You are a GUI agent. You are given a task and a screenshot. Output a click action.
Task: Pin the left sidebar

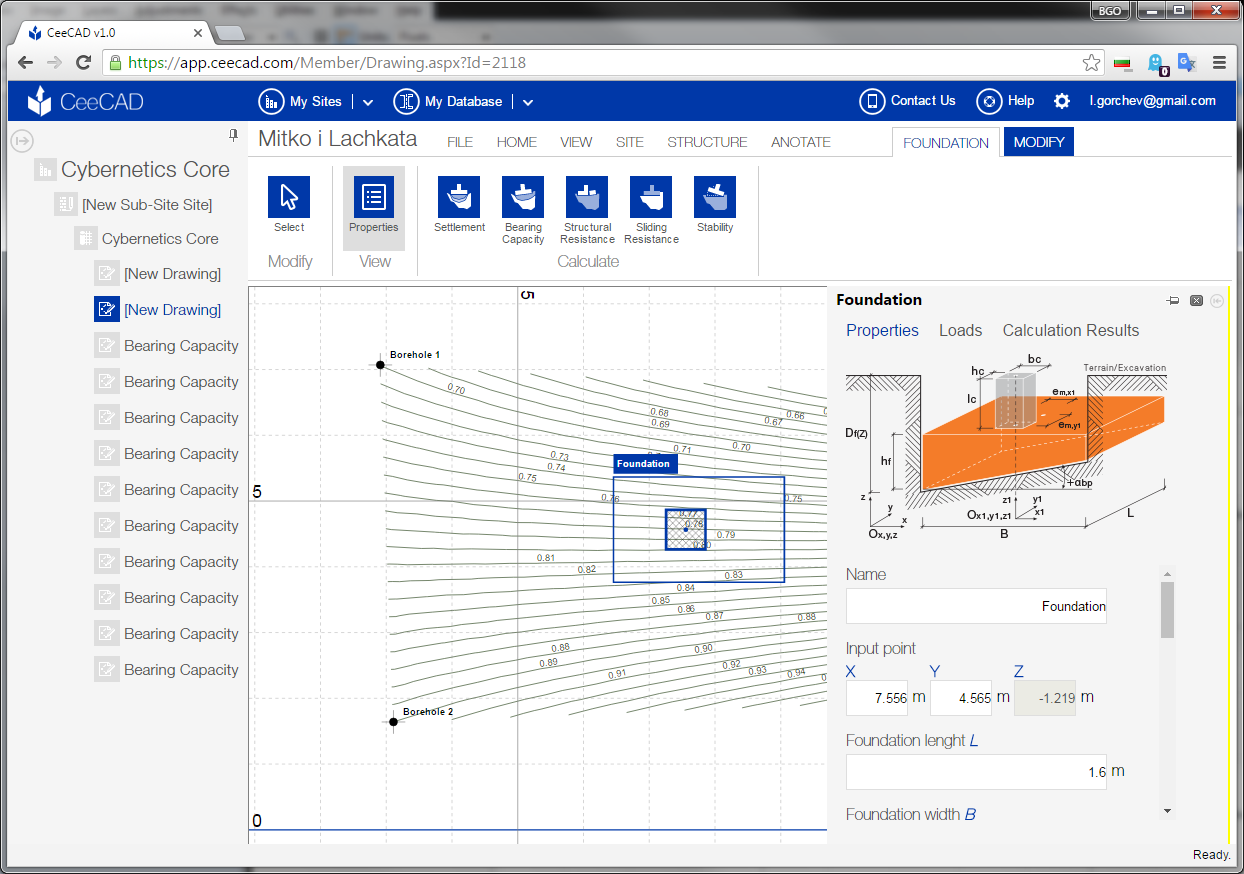coord(233,134)
